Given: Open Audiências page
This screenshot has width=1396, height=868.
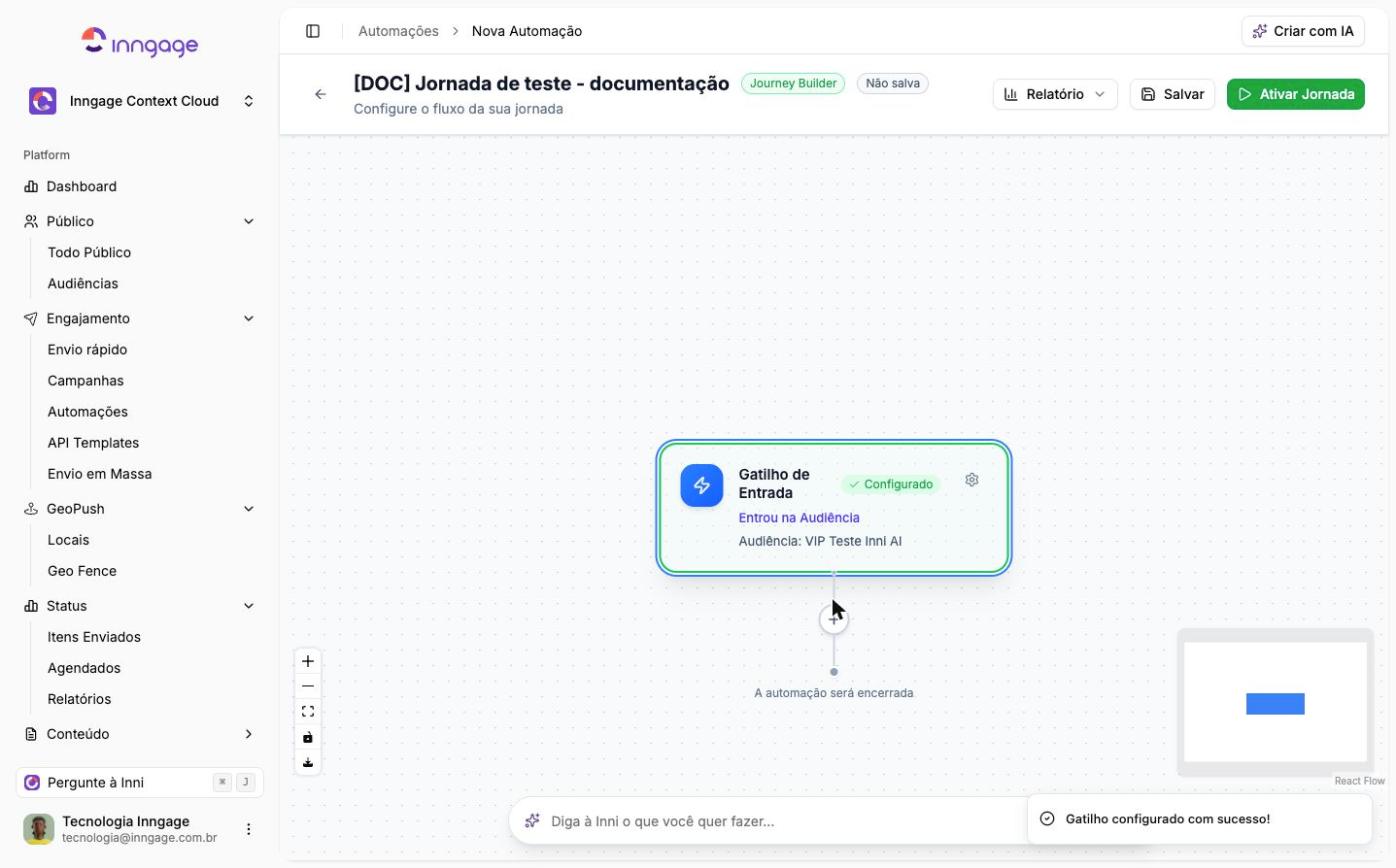Looking at the screenshot, I should (83, 284).
